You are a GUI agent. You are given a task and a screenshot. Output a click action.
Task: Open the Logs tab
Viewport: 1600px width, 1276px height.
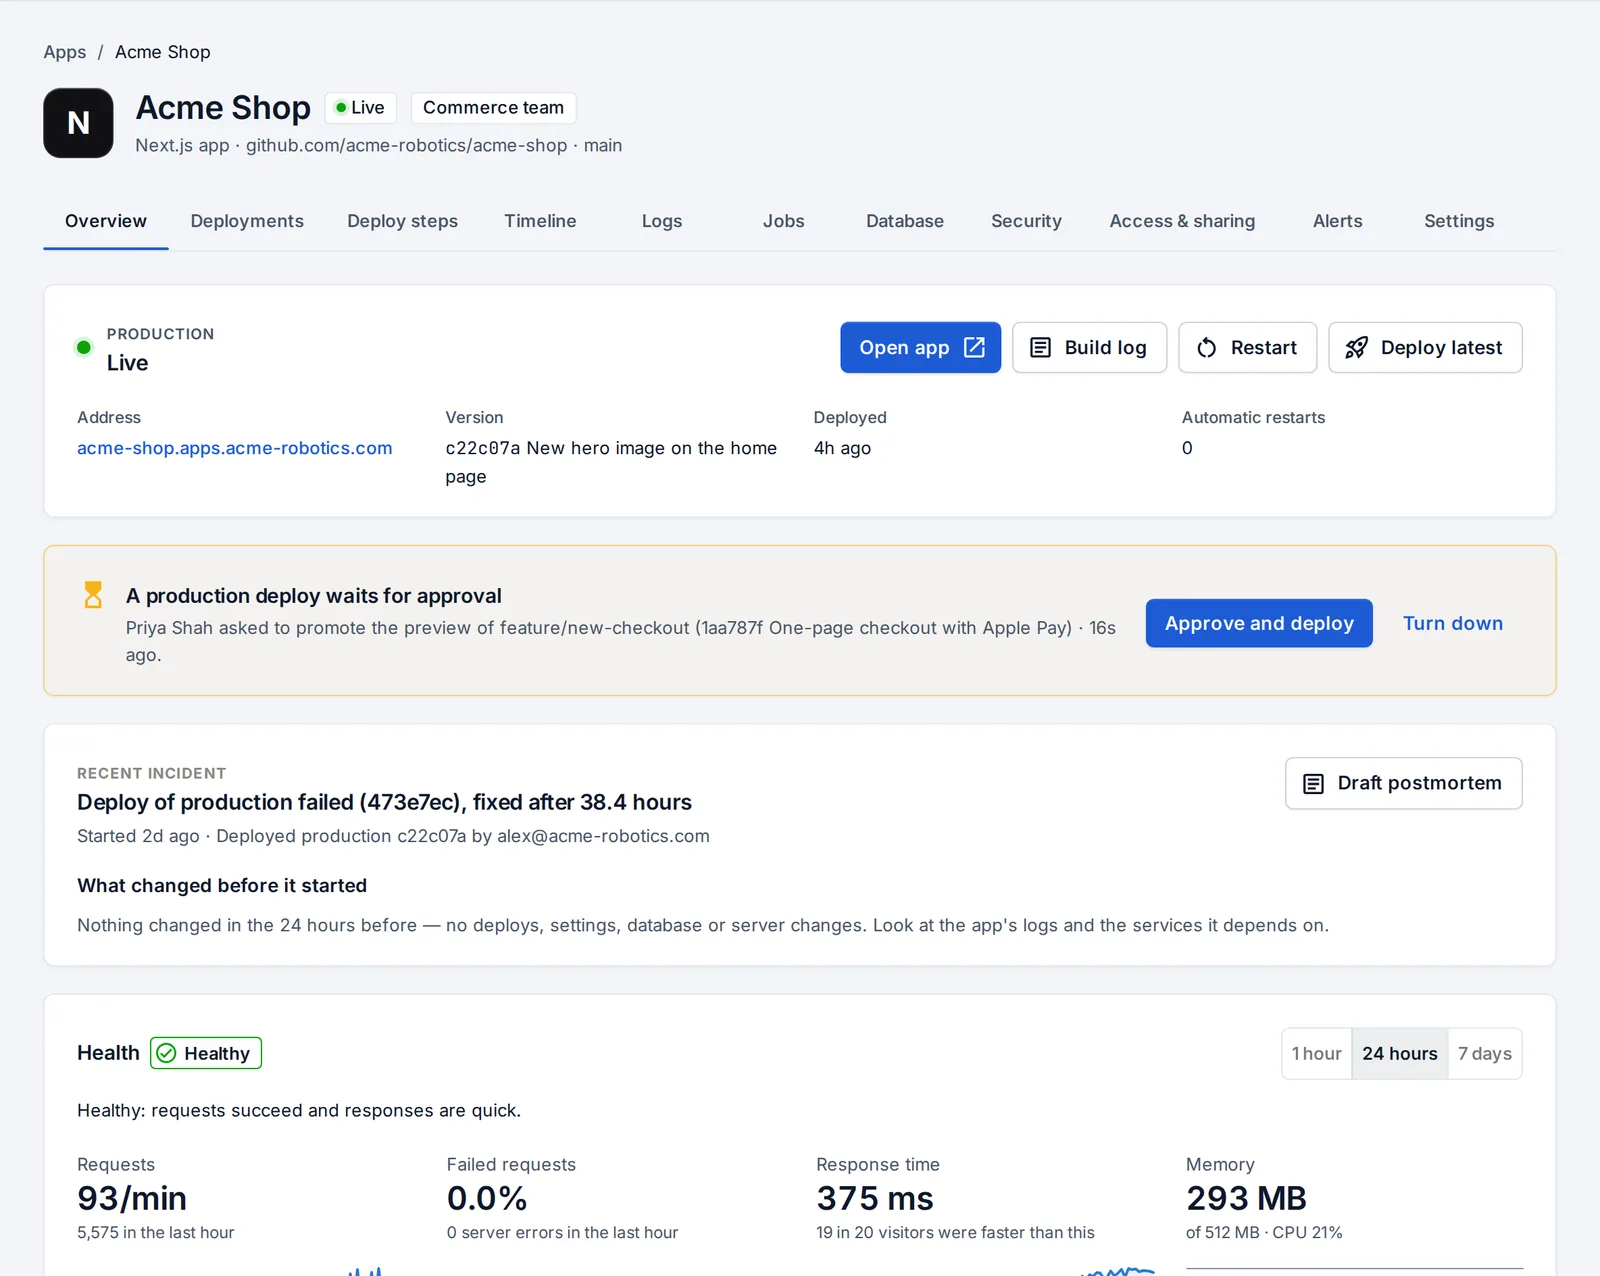click(x=662, y=221)
